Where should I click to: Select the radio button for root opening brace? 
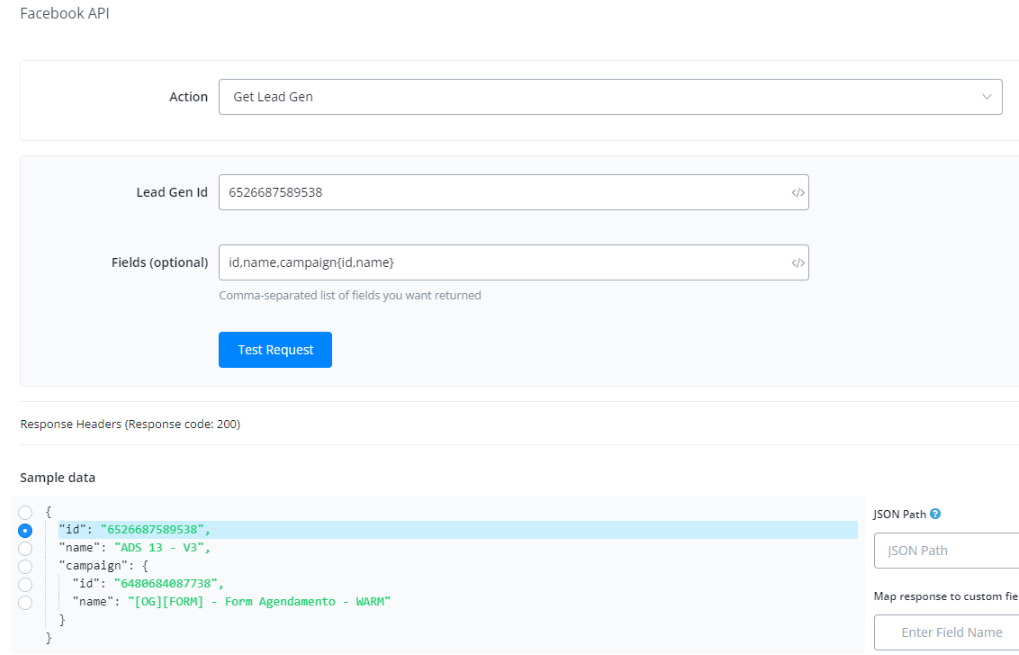(25, 512)
